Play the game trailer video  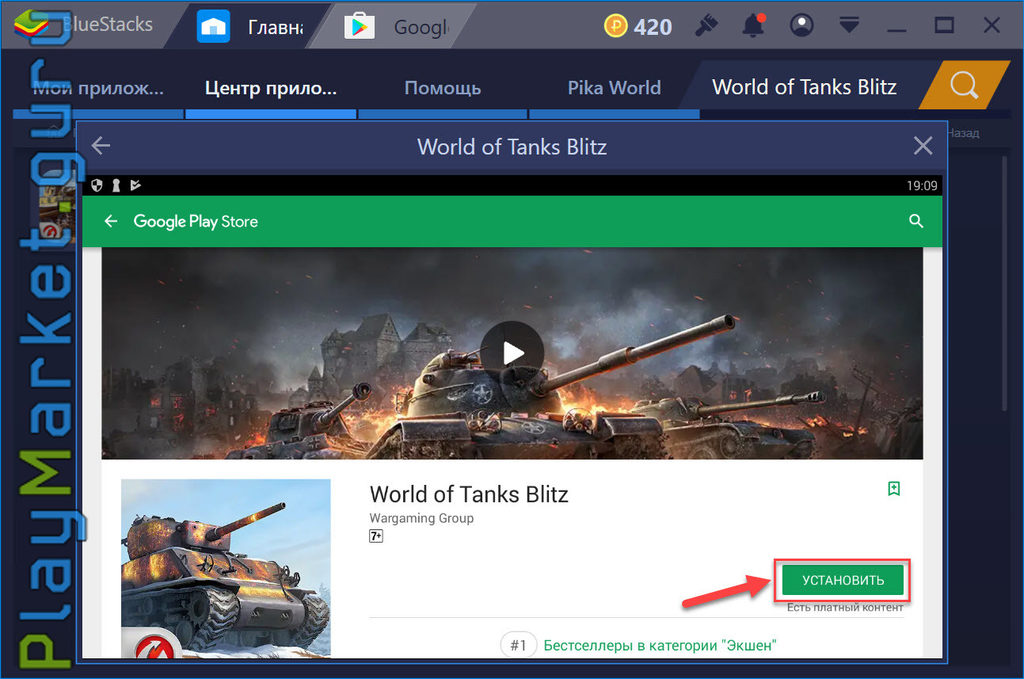click(x=512, y=353)
